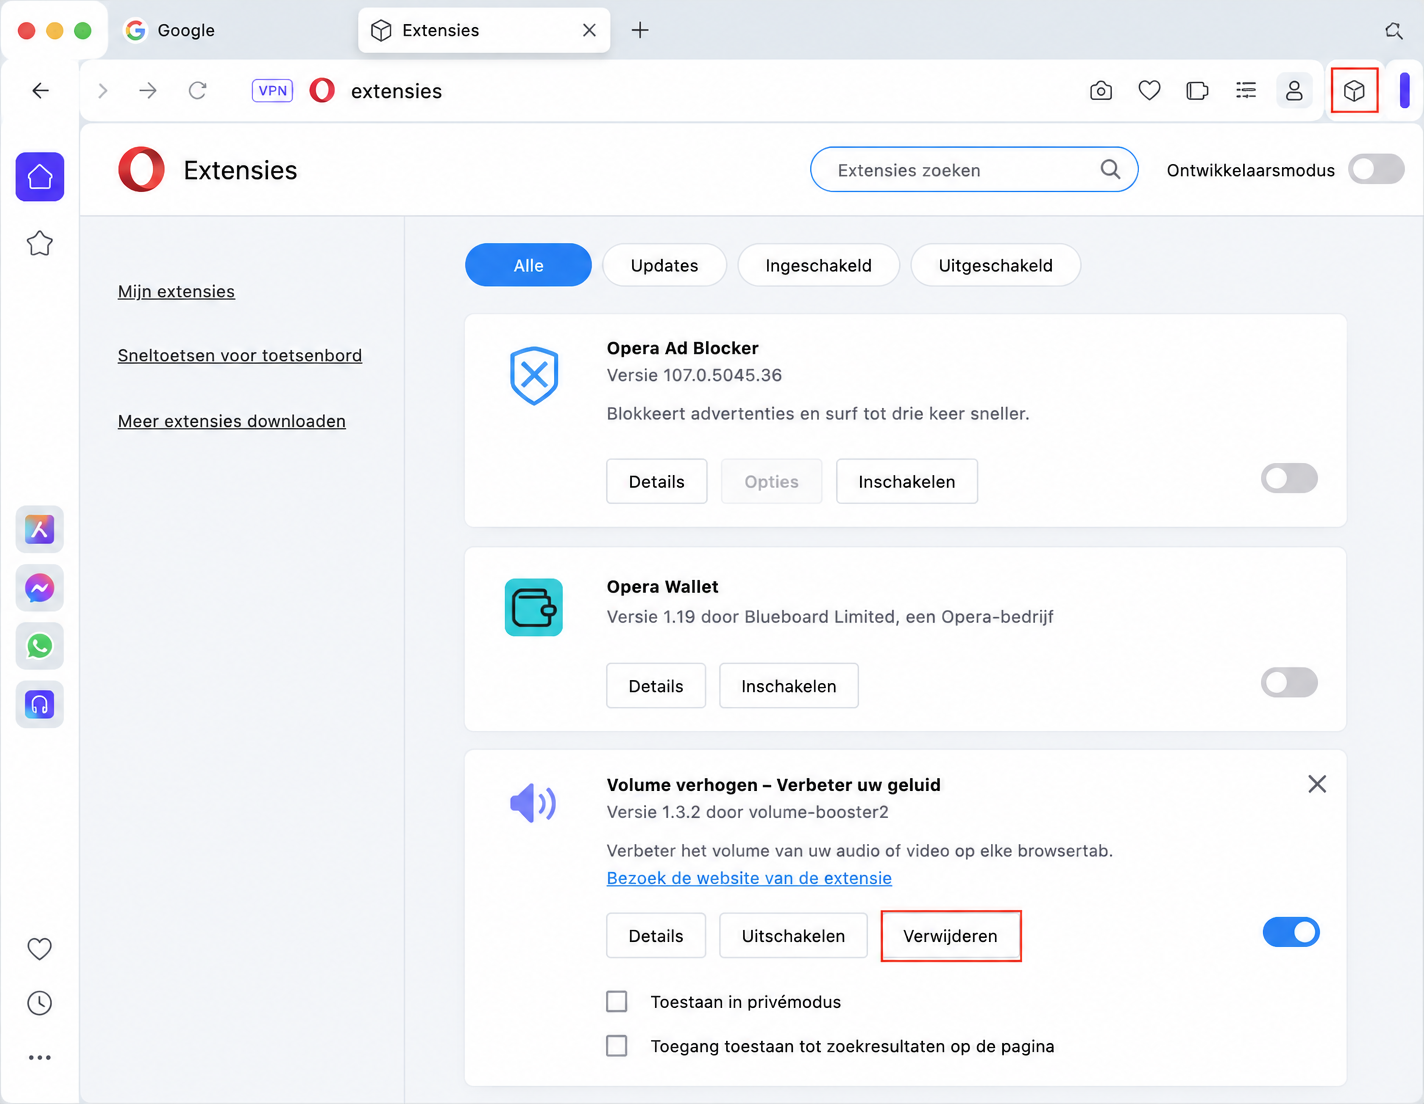Toggle the VPN badge
The width and height of the screenshot is (1424, 1104).
(x=272, y=91)
